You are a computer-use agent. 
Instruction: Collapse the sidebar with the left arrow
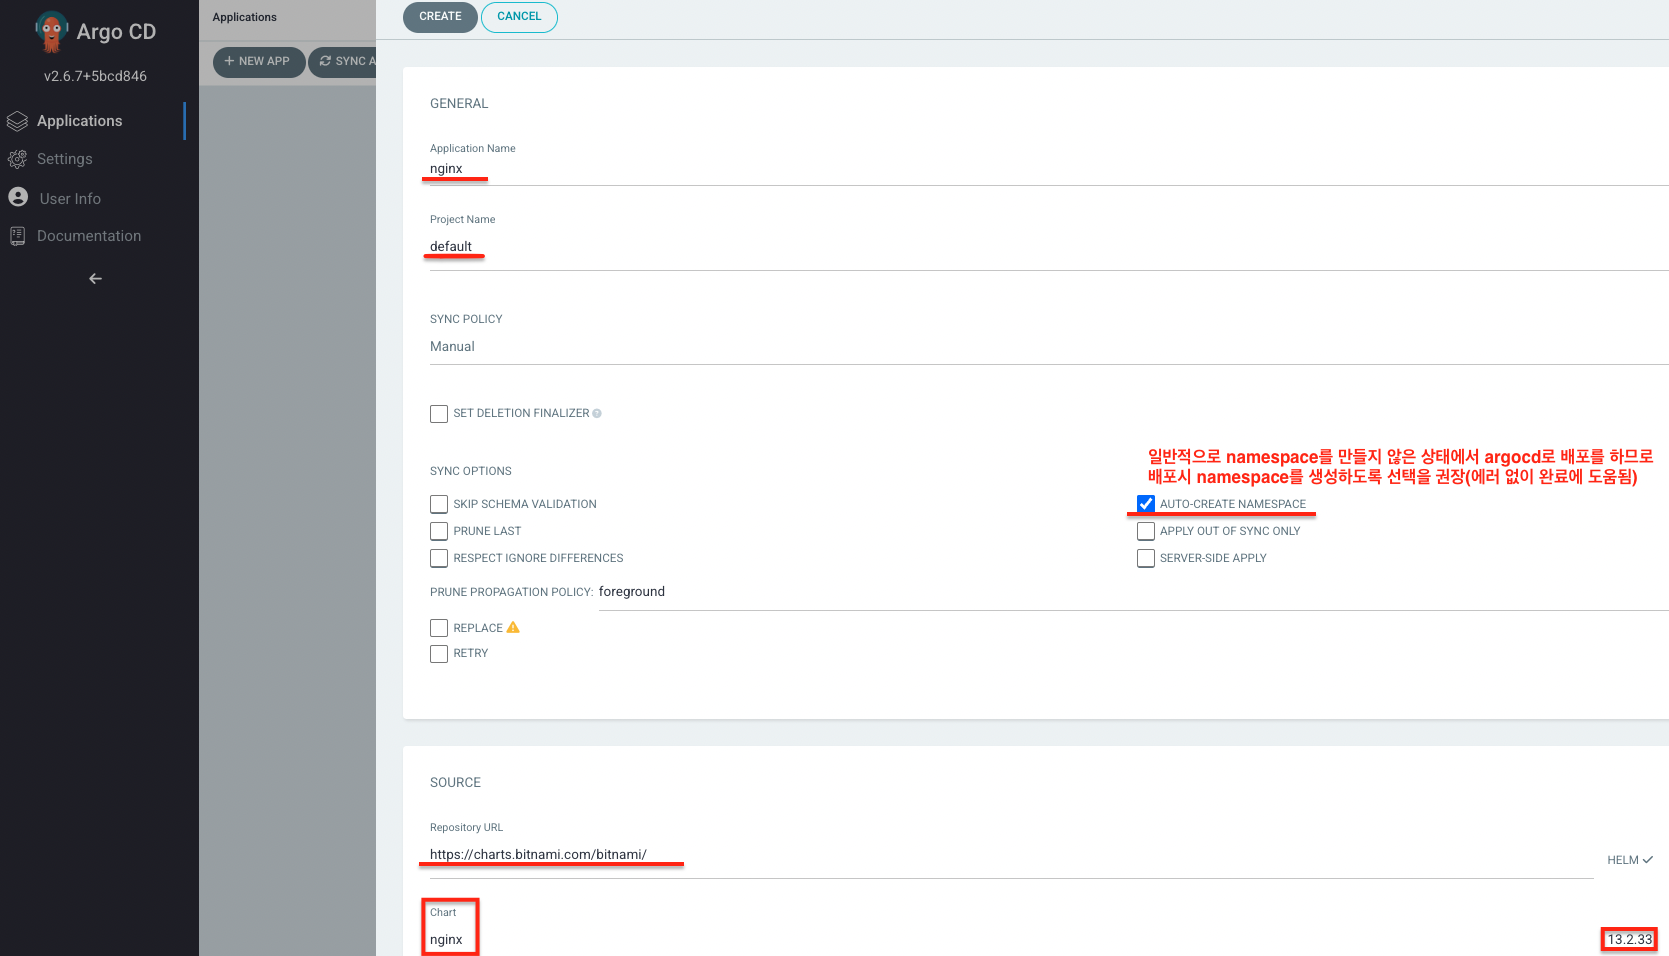95,279
